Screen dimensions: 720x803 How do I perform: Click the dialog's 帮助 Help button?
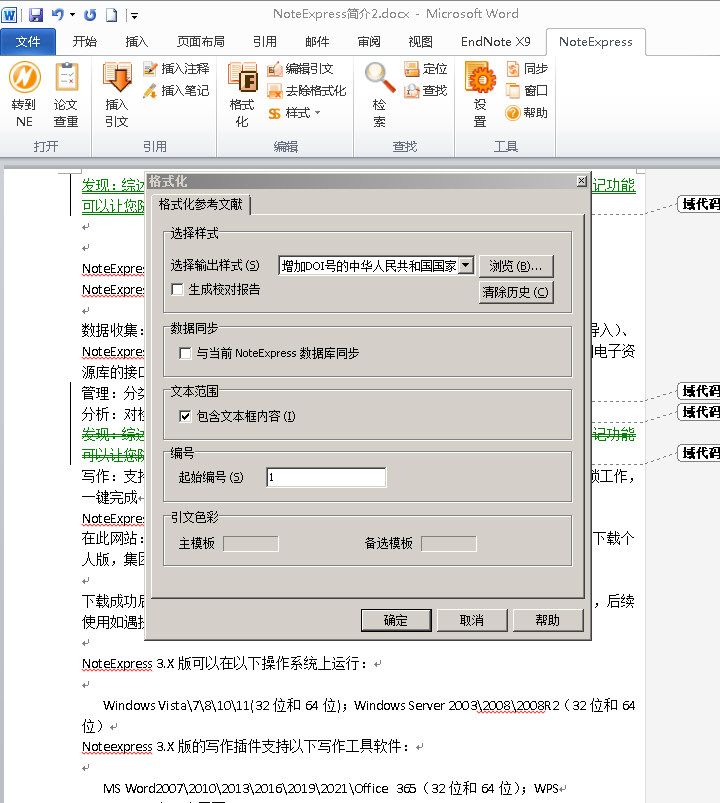pos(547,620)
